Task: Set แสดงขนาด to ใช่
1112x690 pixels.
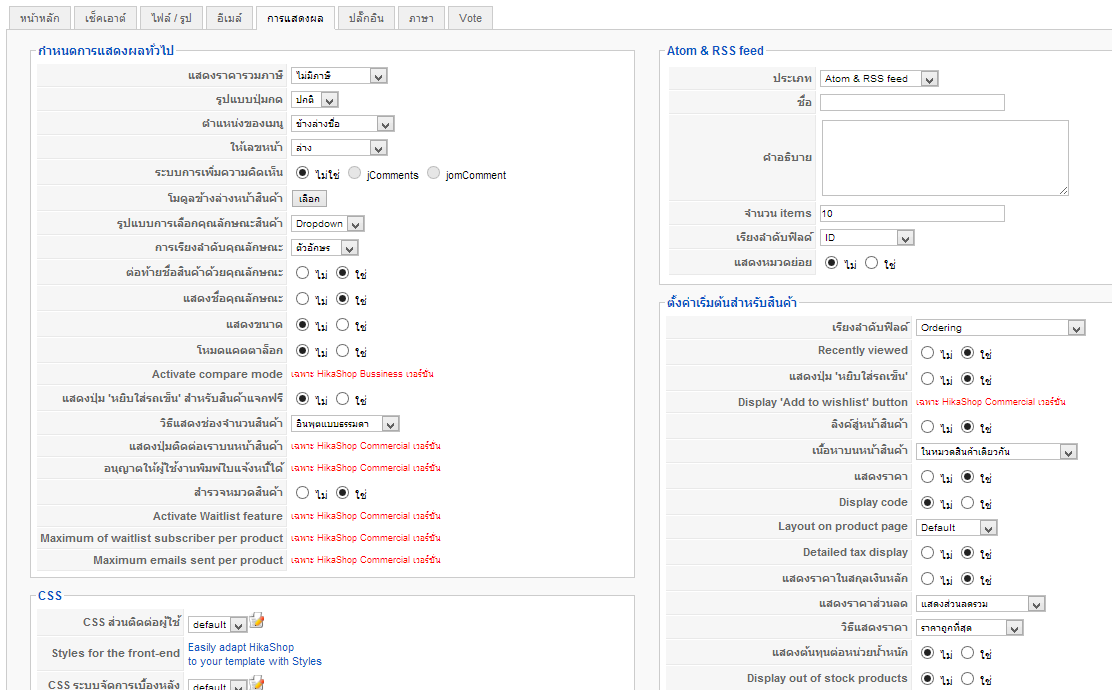Action: pyautogui.click(x=343, y=325)
